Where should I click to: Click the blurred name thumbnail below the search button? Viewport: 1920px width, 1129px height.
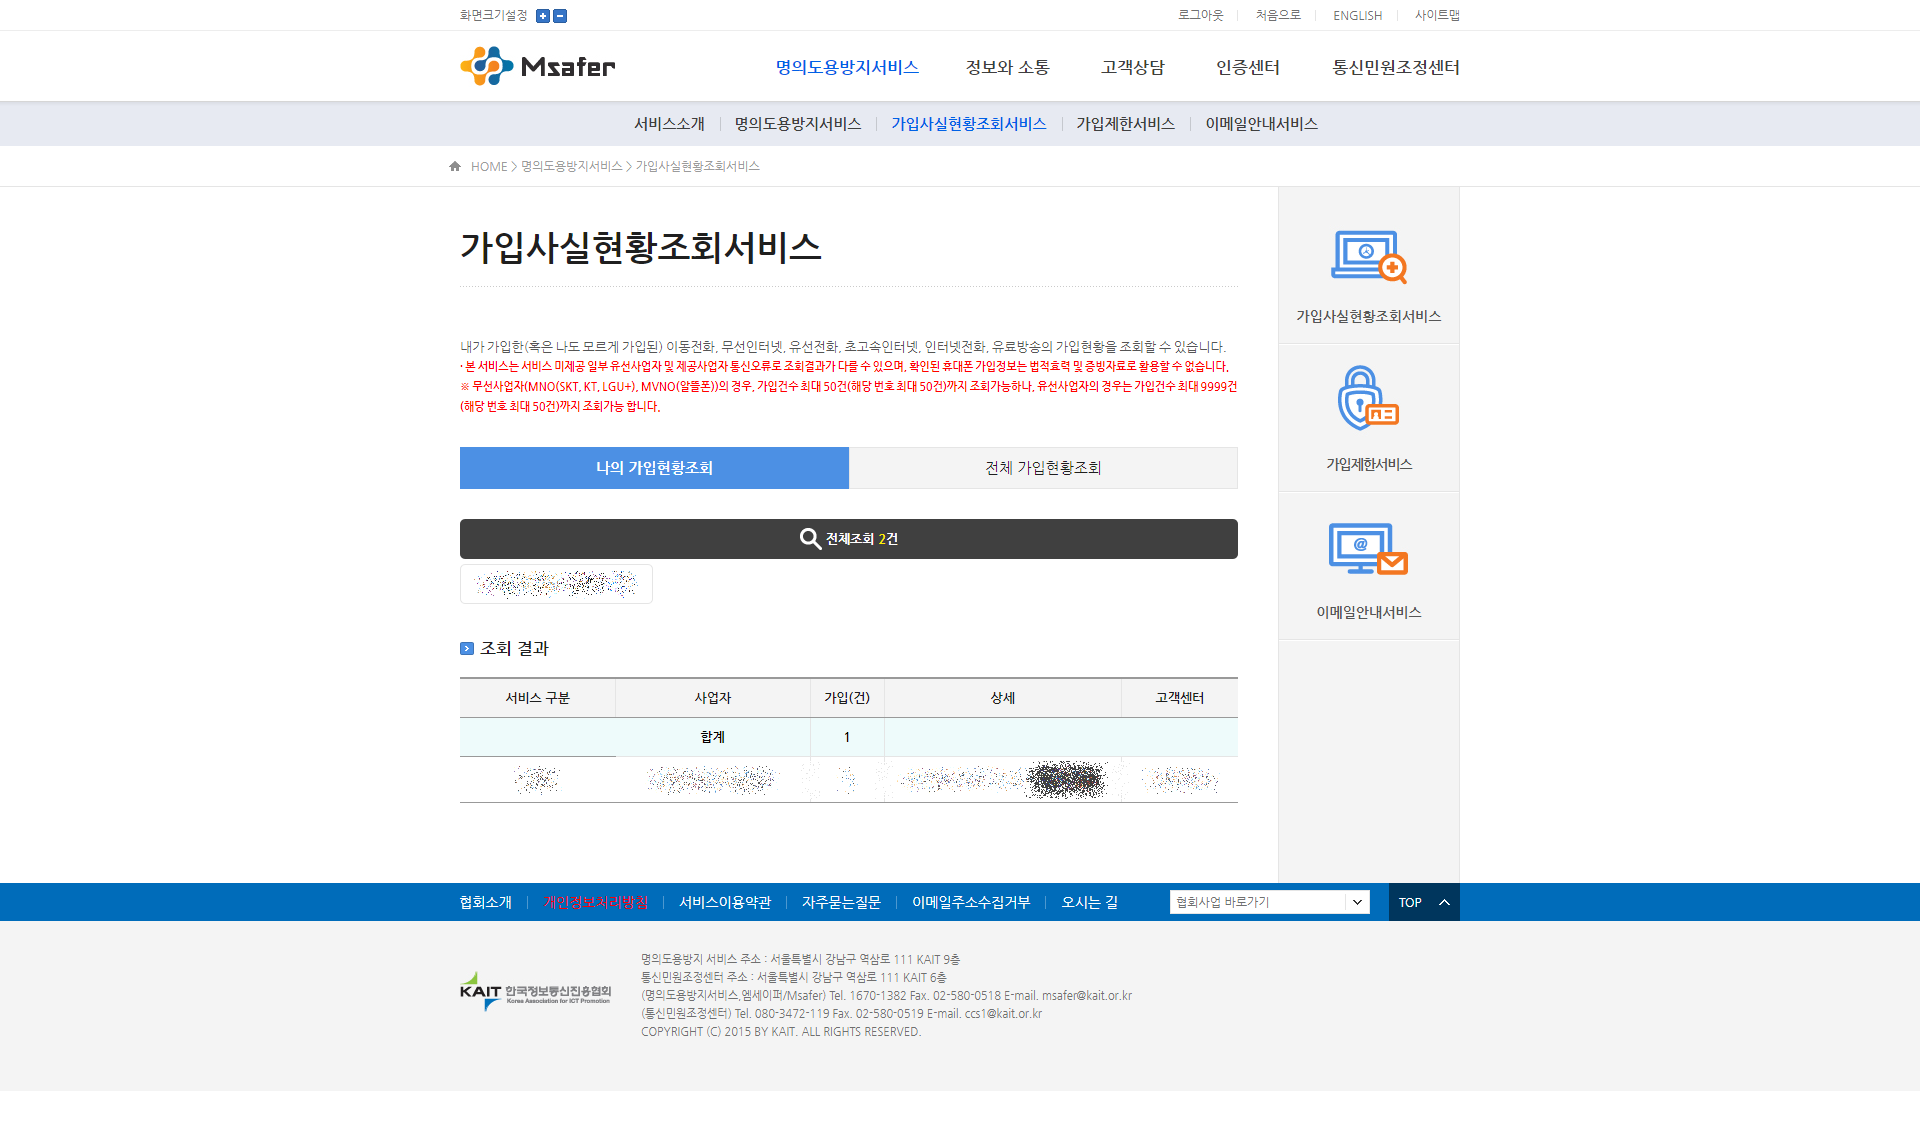556,583
